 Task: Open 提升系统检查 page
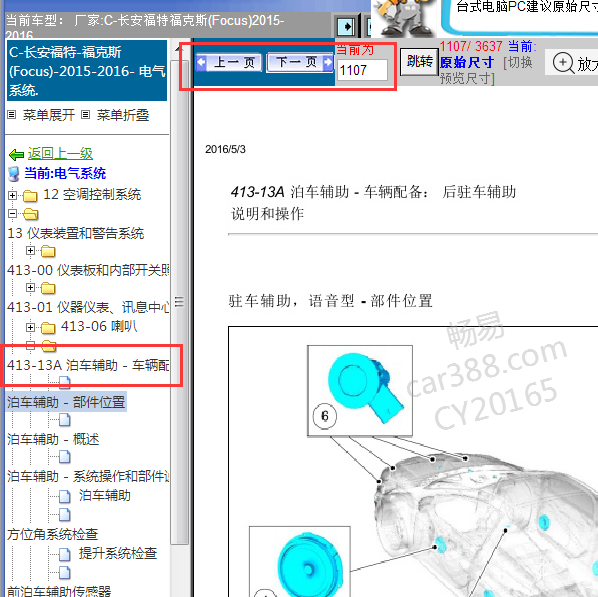[x=118, y=553]
